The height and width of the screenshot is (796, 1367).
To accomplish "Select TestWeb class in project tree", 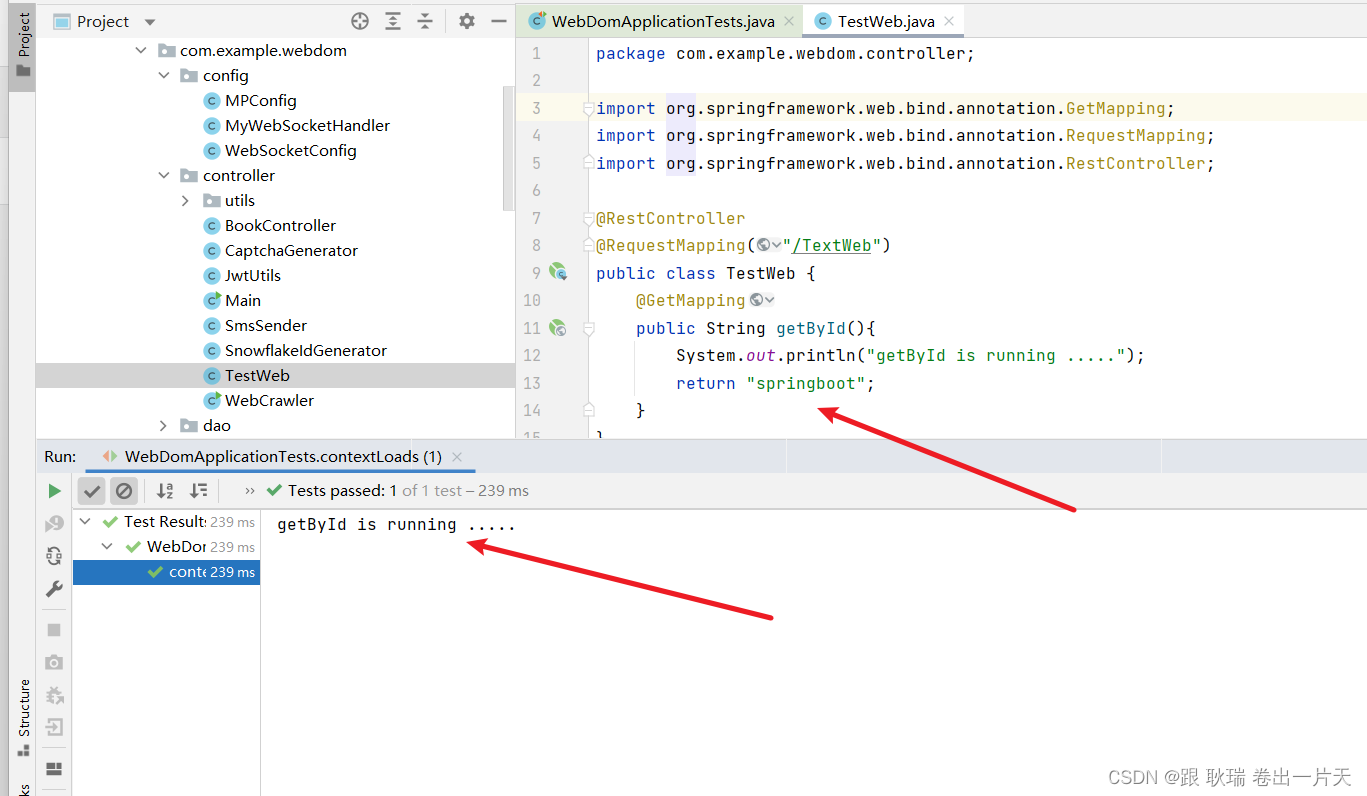I will tap(257, 375).
